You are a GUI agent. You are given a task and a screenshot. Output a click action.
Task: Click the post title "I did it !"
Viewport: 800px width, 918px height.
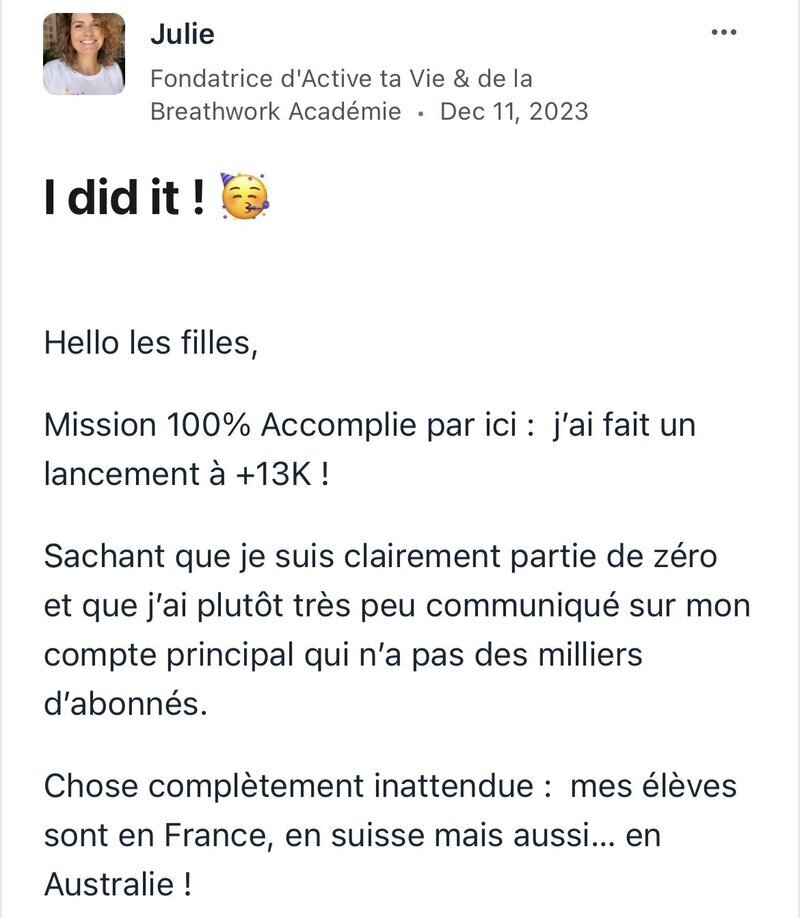pyautogui.click(x=125, y=197)
